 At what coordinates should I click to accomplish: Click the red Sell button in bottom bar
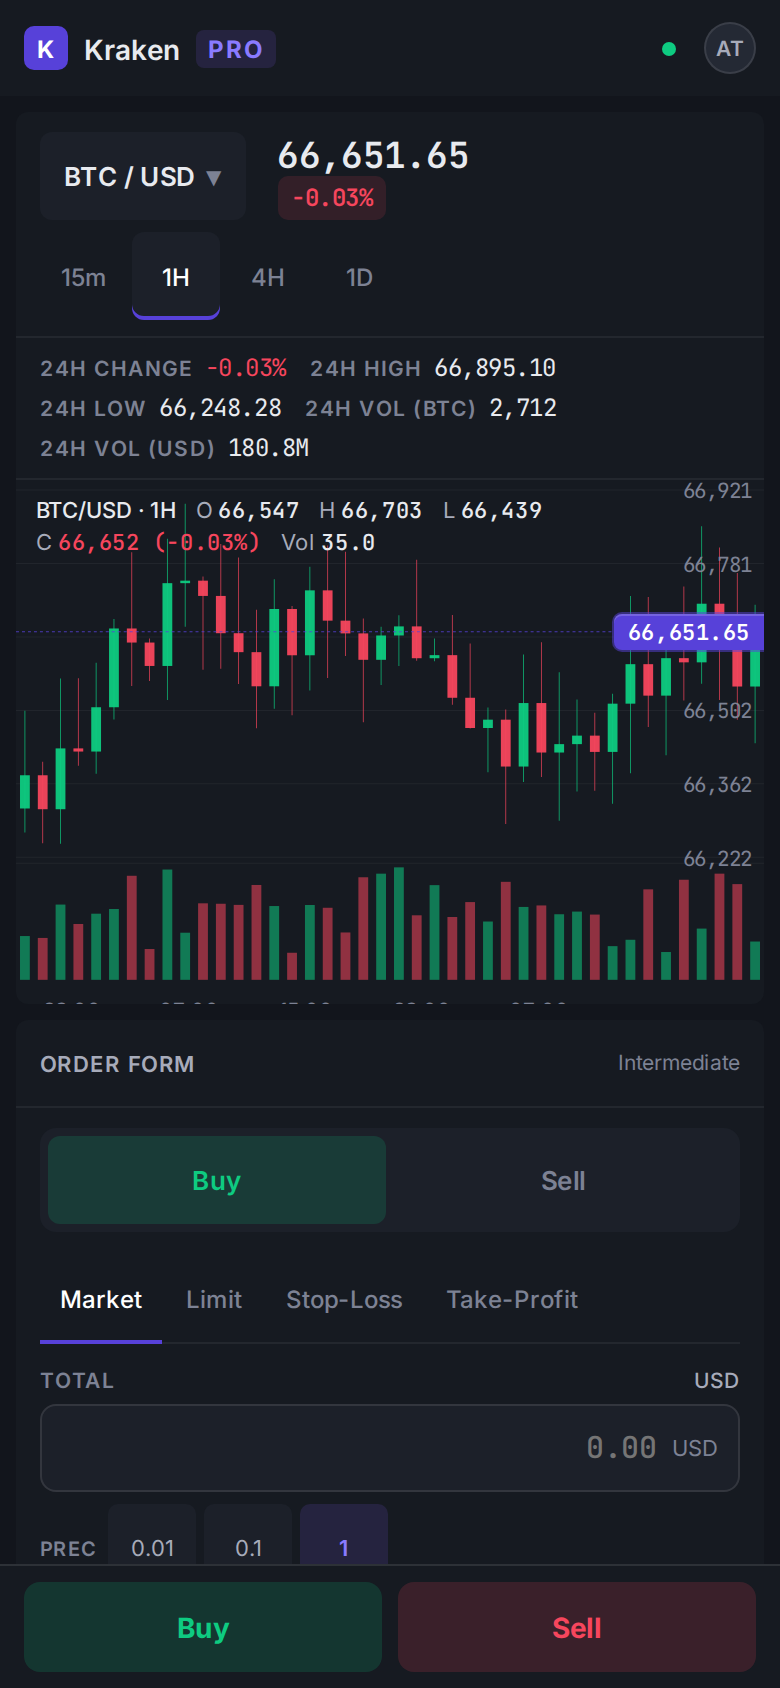click(x=577, y=1627)
